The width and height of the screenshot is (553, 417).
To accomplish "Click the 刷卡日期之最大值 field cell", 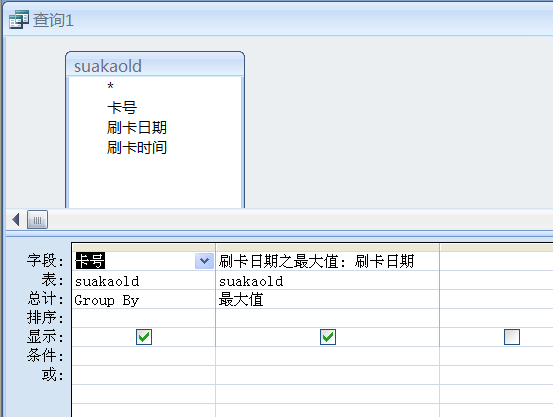I will (x=327, y=261).
